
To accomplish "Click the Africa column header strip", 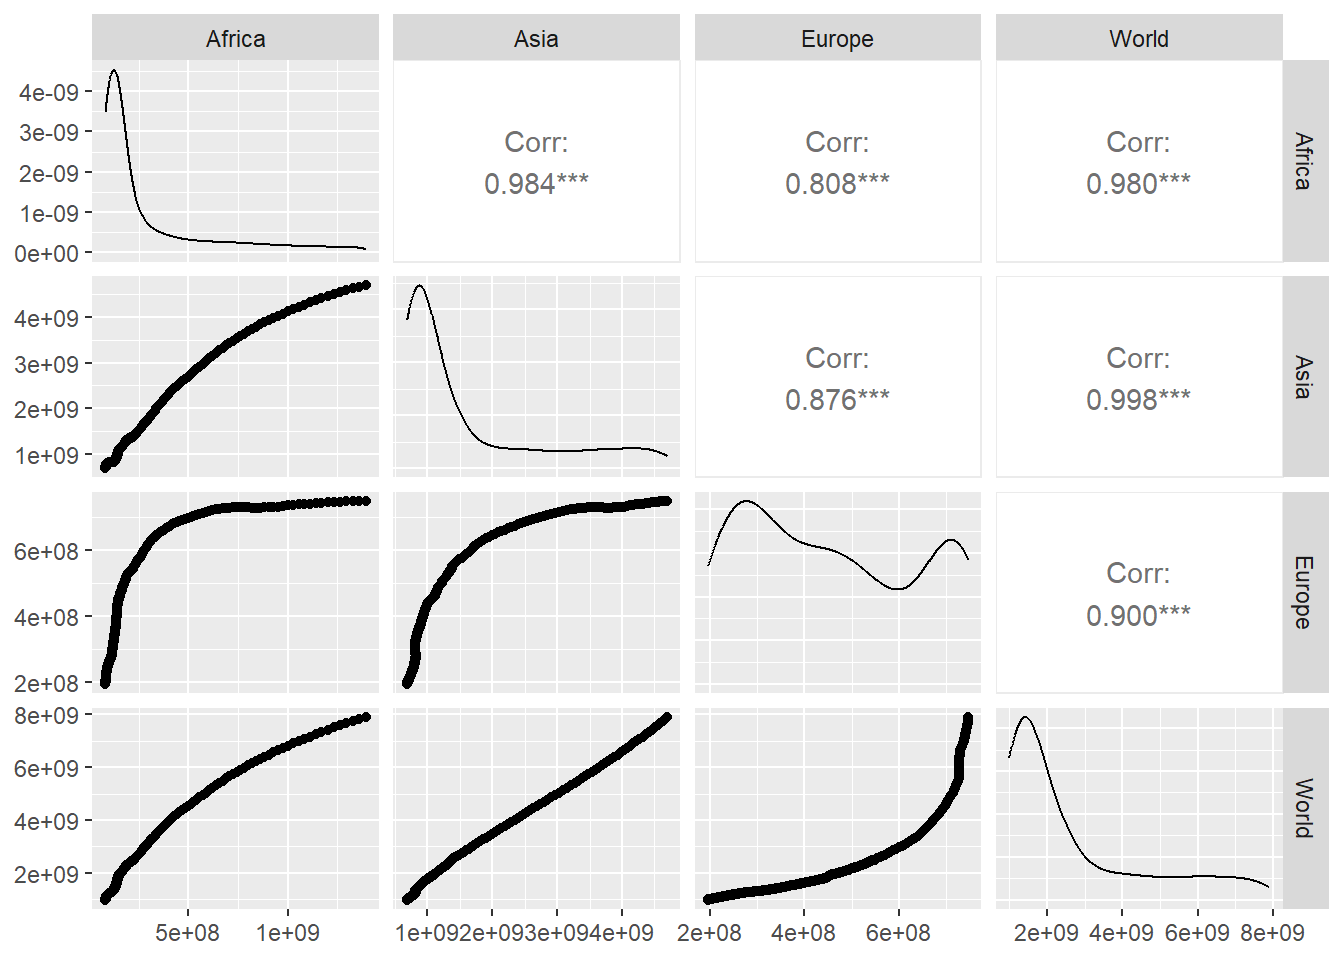I will [235, 38].
